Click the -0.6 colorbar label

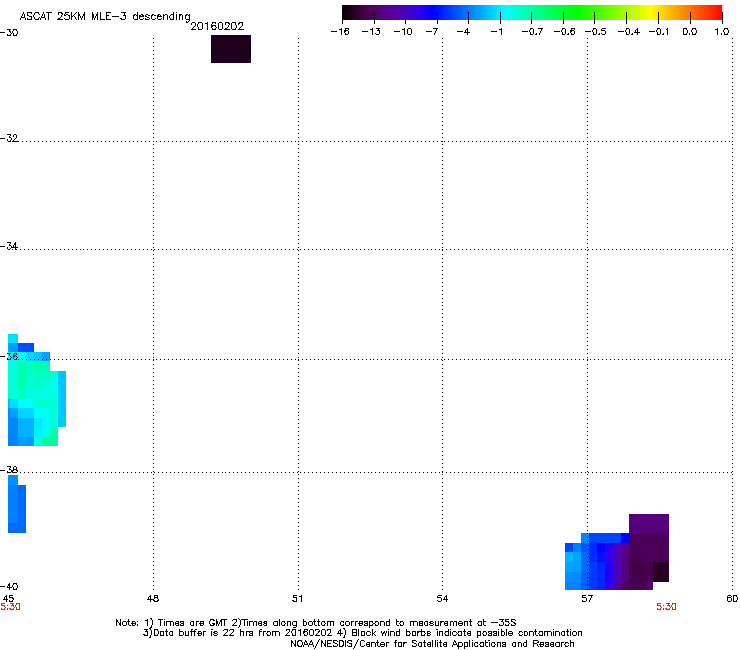(564, 32)
